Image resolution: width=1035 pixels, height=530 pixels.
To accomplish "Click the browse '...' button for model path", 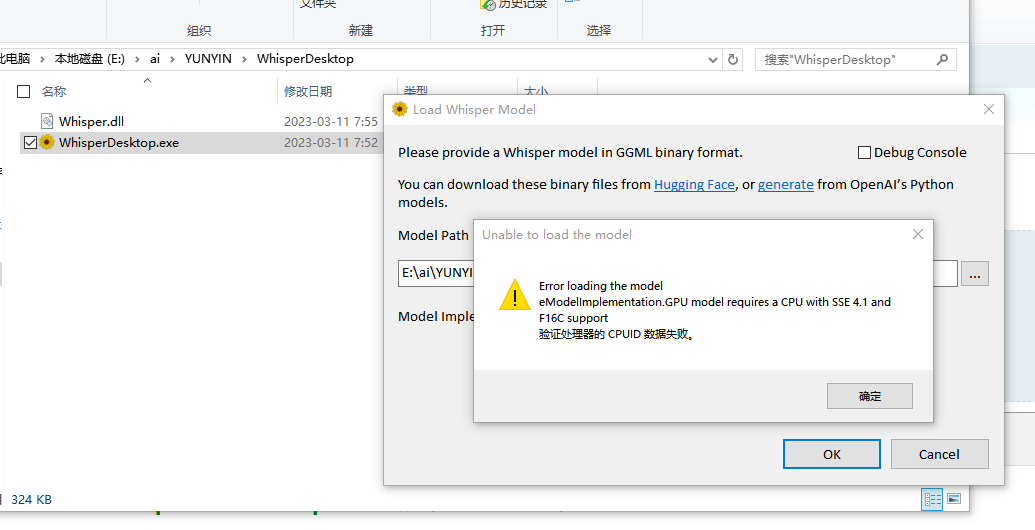I will pyautogui.click(x=975, y=273).
